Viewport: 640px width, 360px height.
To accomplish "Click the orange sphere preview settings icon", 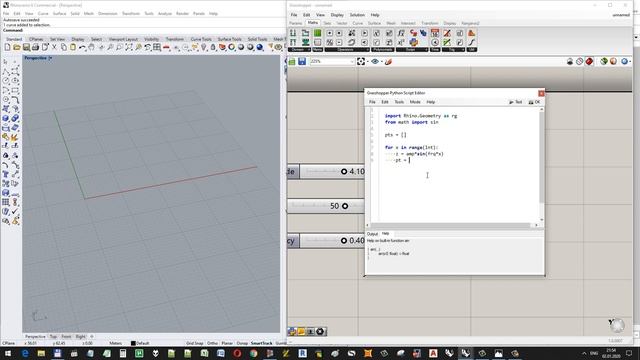I will [613, 62].
